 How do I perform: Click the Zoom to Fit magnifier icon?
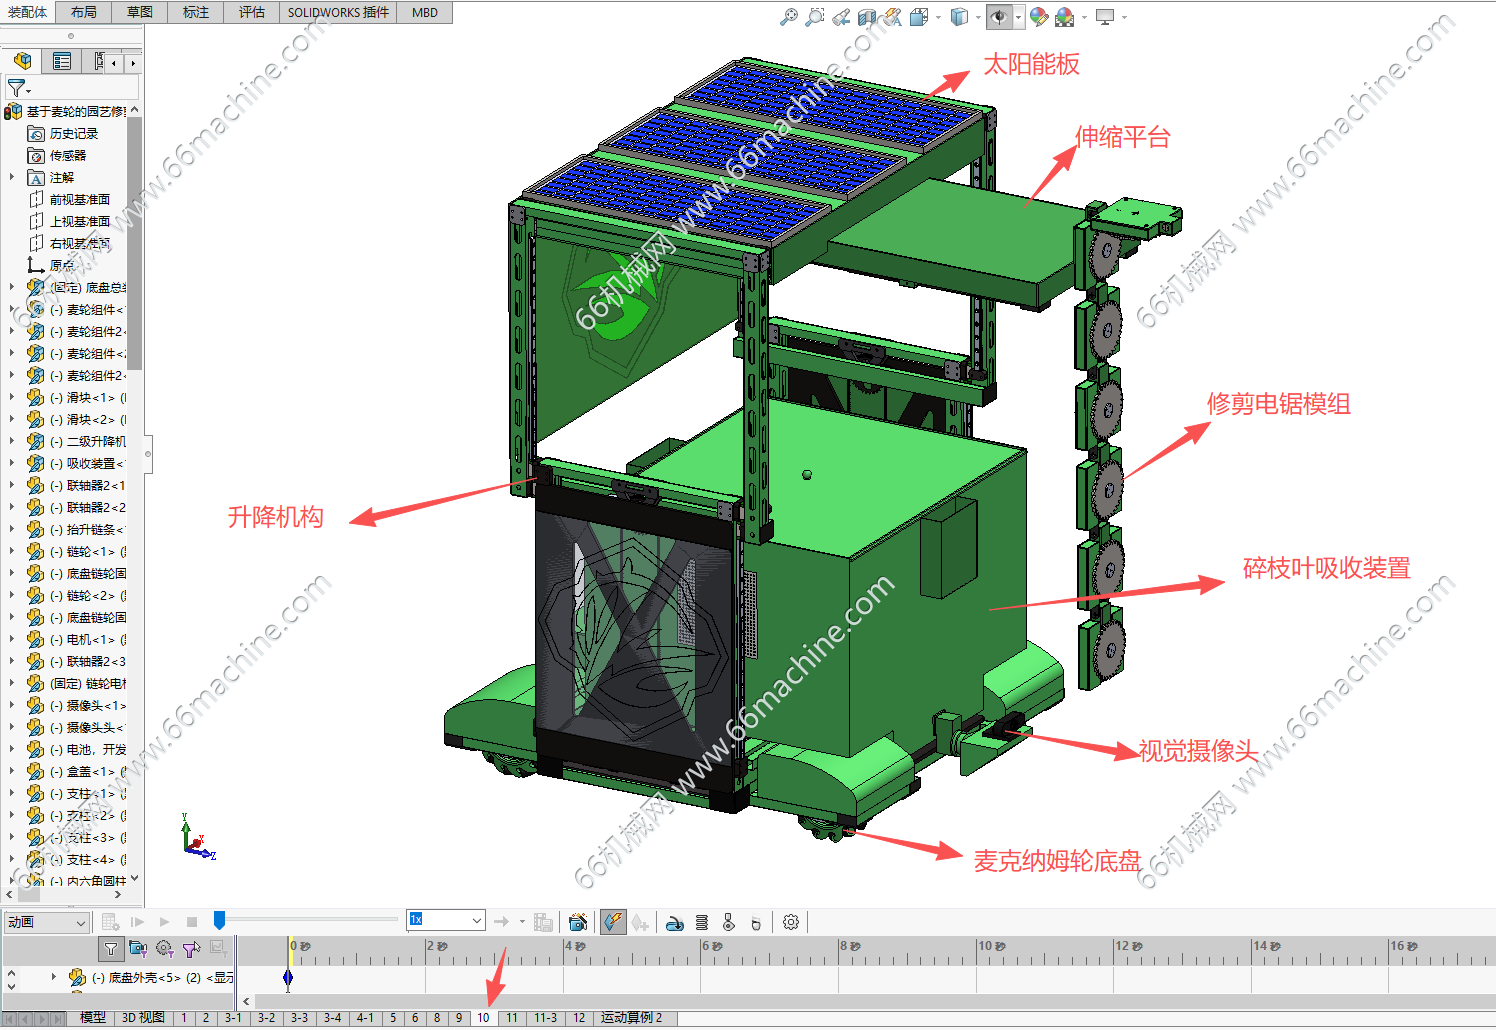click(789, 17)
